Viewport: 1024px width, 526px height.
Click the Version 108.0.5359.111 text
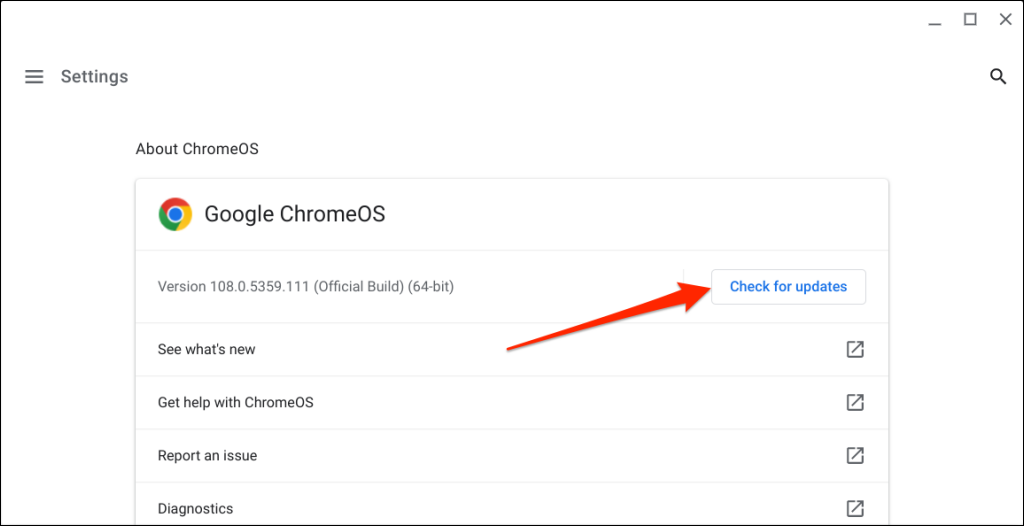tap(305, 287)
